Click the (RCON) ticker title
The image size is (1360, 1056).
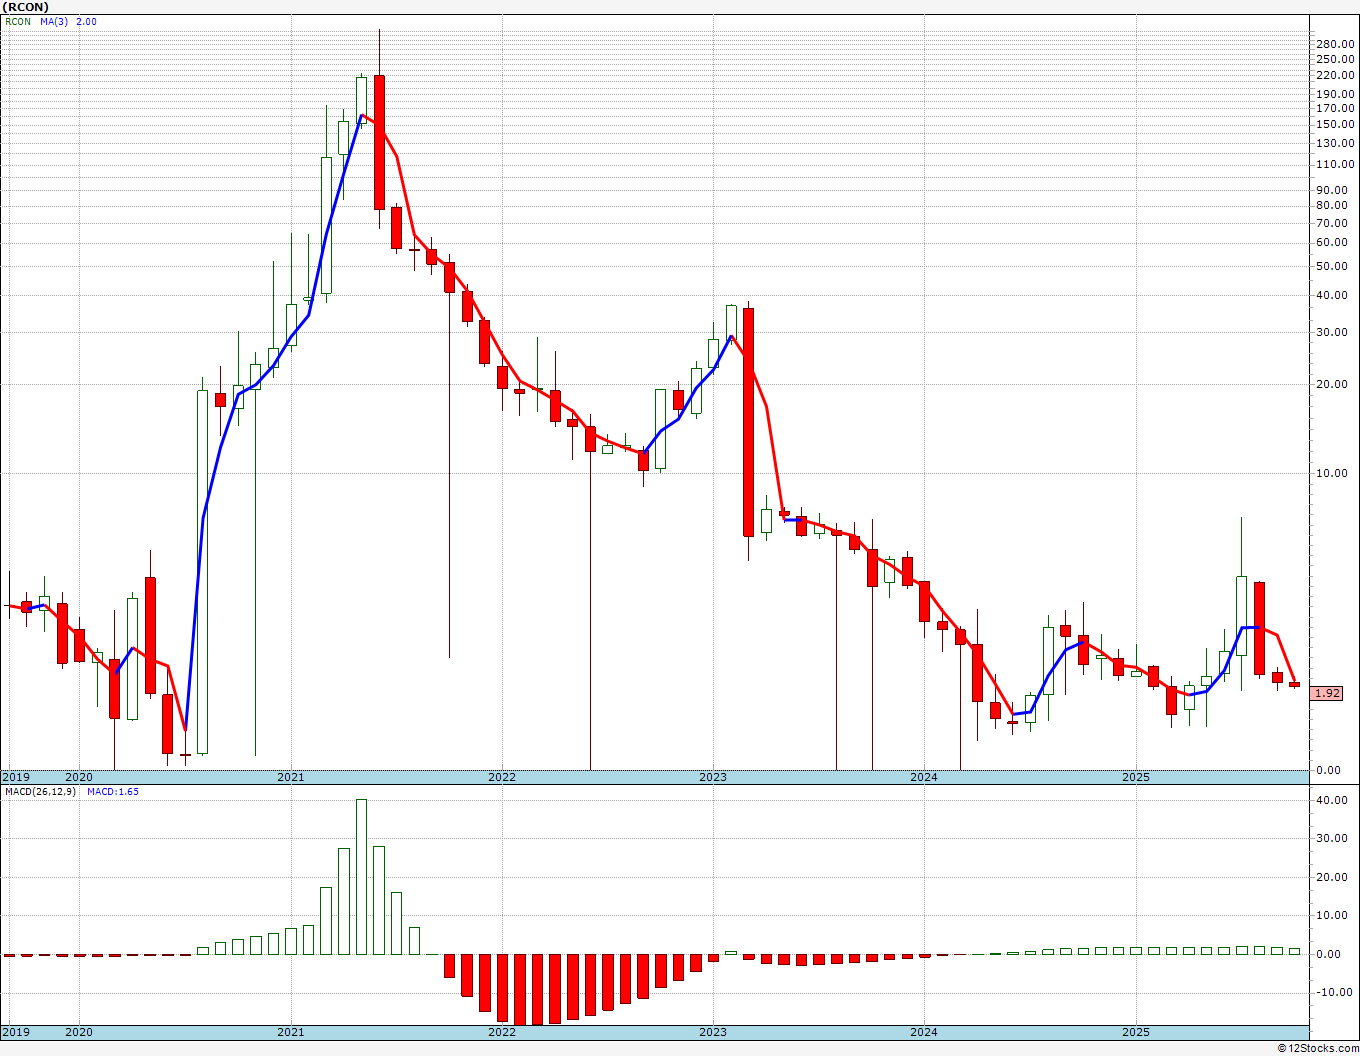coord(24,6)
